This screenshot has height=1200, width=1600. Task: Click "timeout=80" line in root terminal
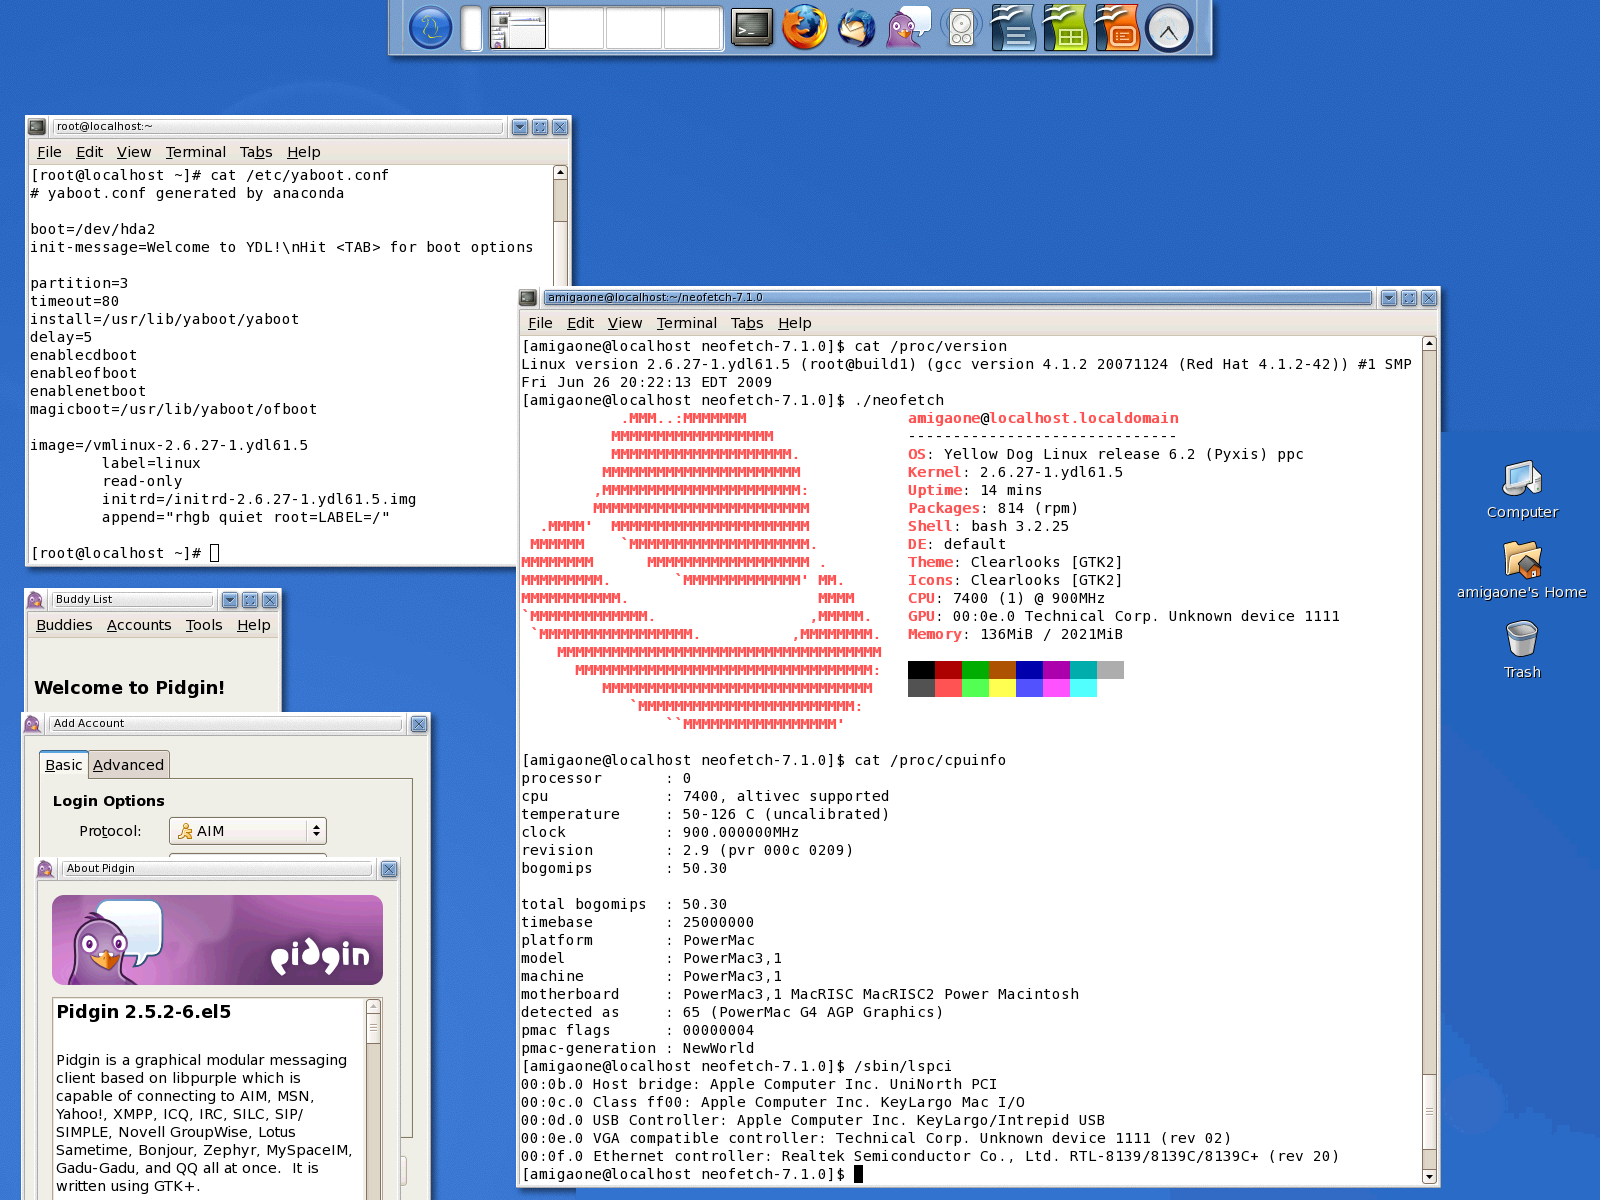click(75, 302)
